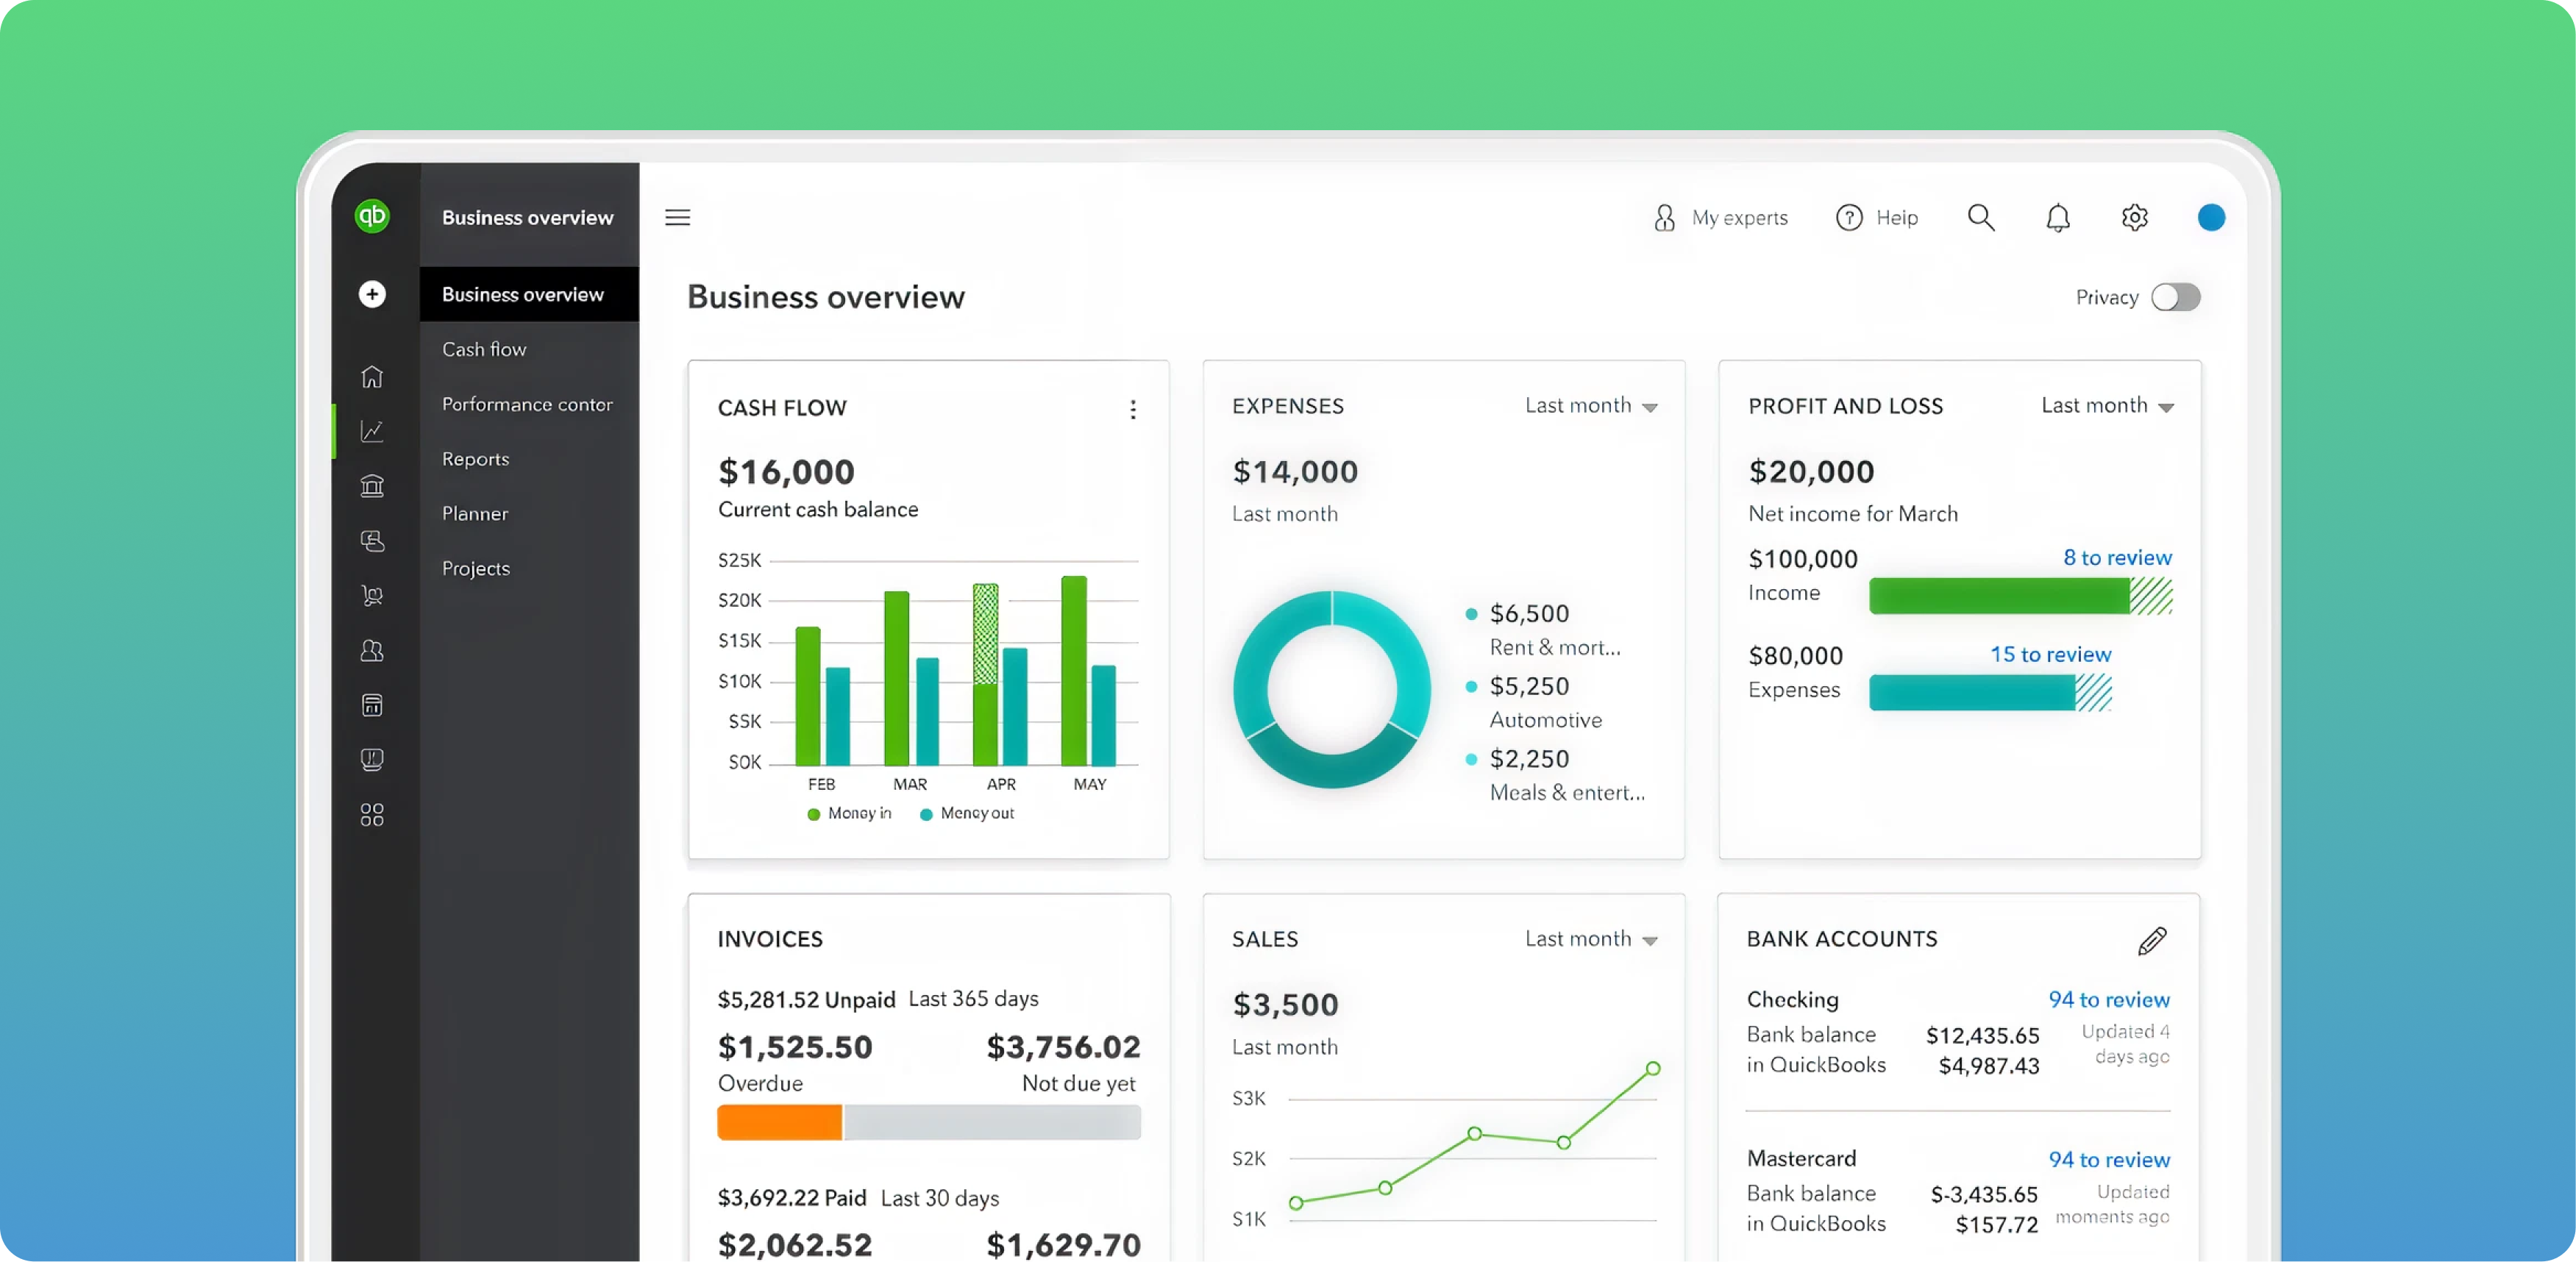
Task: Click Checking 94 to review link
Action: (2108, 1000)
